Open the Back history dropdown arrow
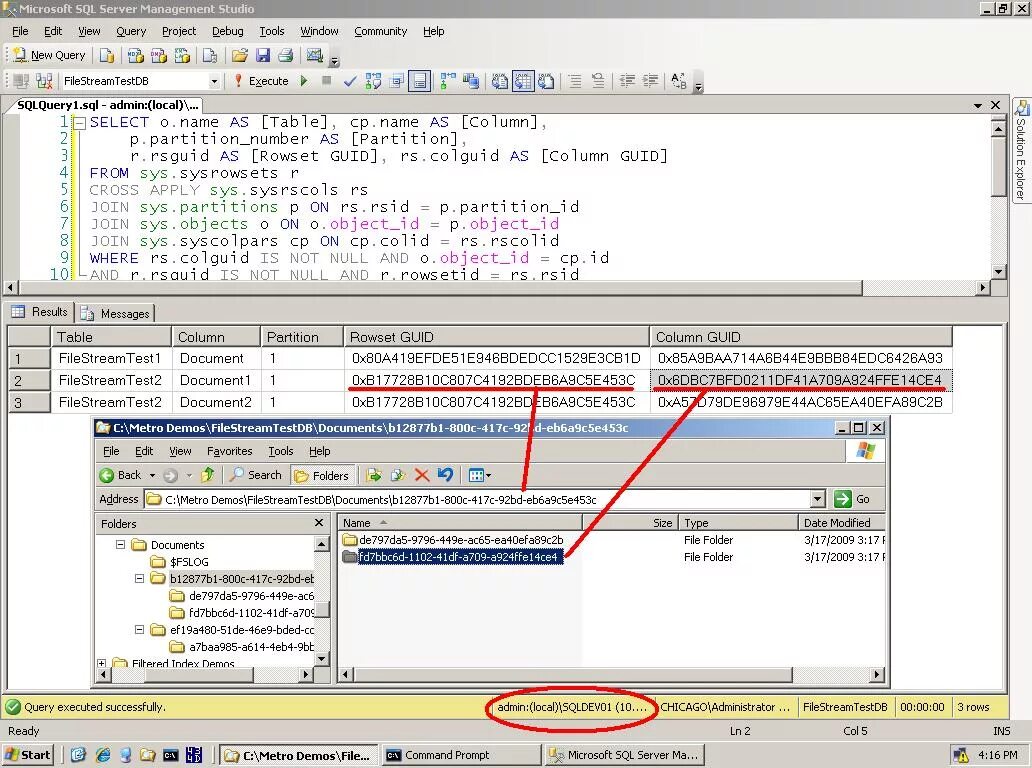1032x768 pixels. [152, 475]
